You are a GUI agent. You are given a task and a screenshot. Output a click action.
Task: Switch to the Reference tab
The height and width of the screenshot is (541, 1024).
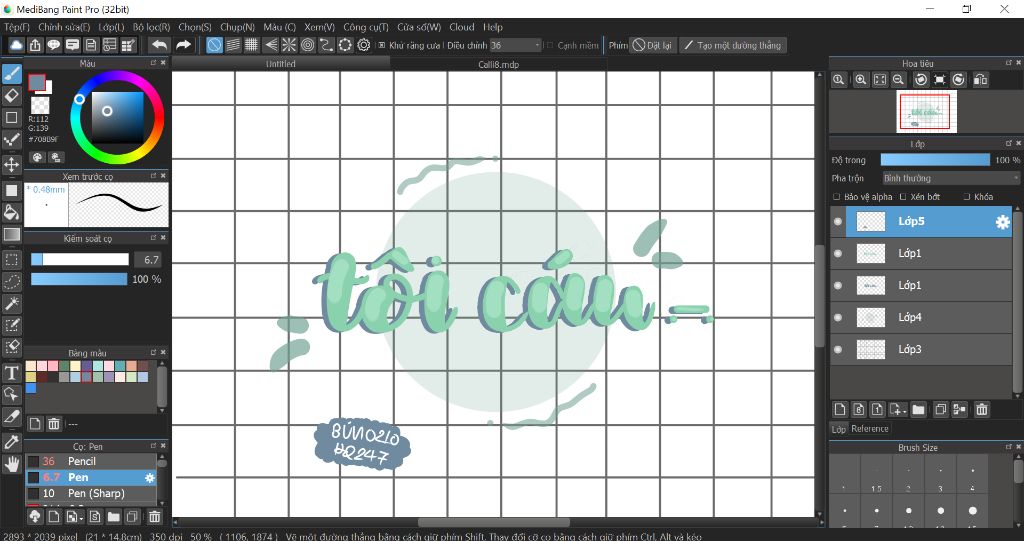(x=869, y=429)
